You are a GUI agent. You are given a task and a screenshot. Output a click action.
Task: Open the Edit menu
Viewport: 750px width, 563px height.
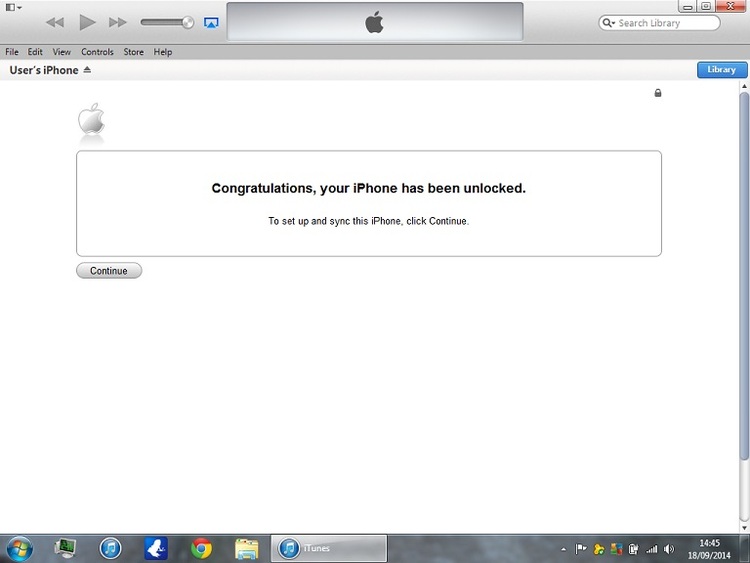click(35, 52)
